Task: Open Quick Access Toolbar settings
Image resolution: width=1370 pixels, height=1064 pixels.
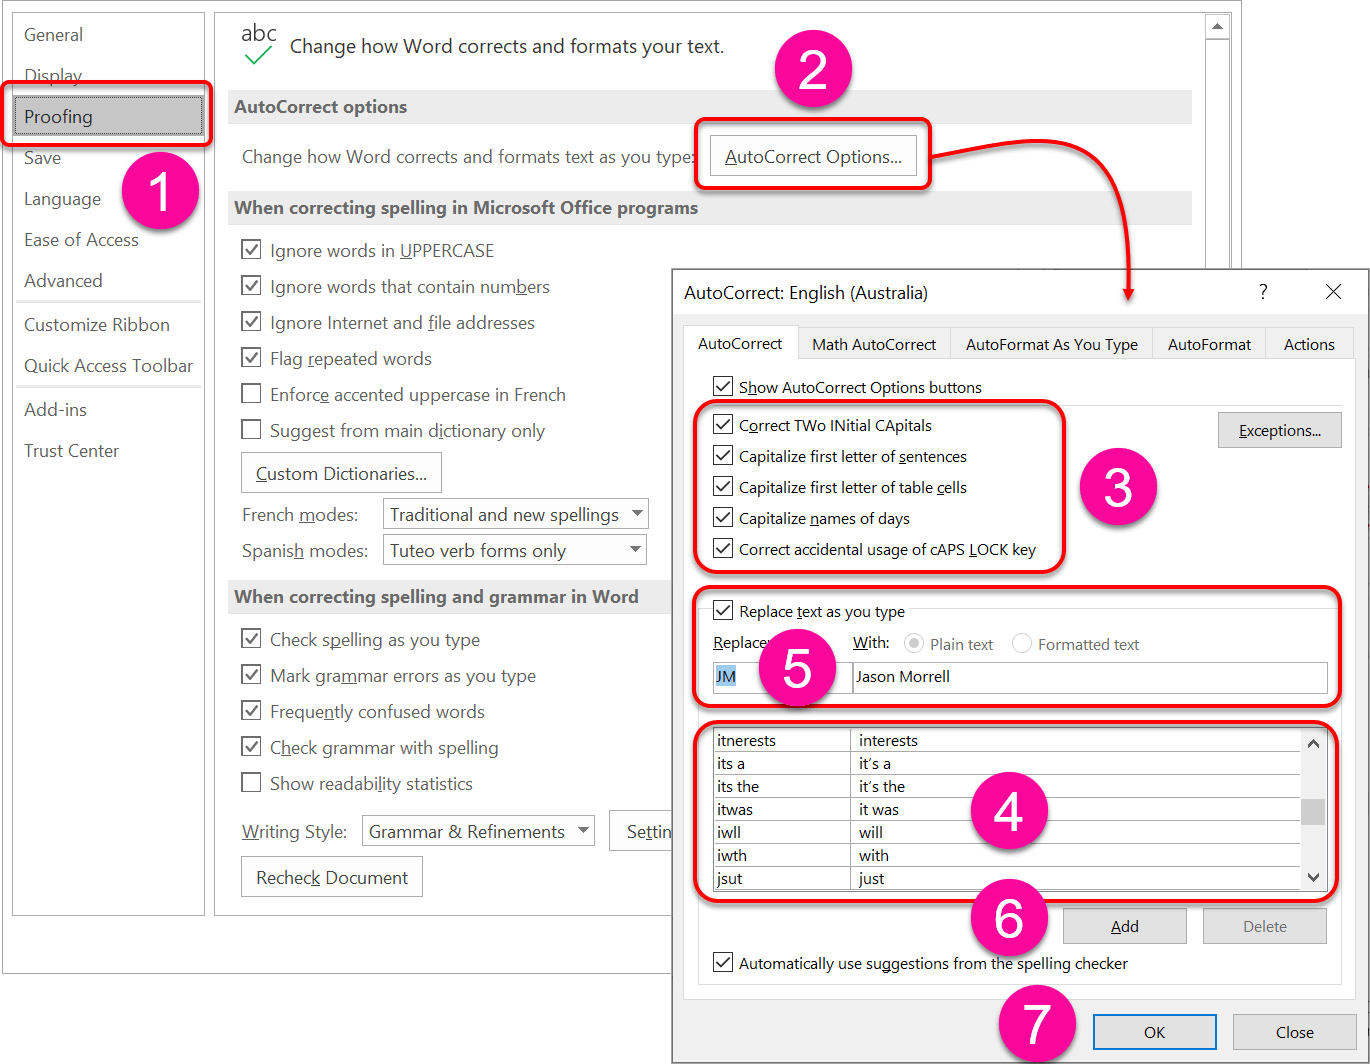Action: click(109, 366)
